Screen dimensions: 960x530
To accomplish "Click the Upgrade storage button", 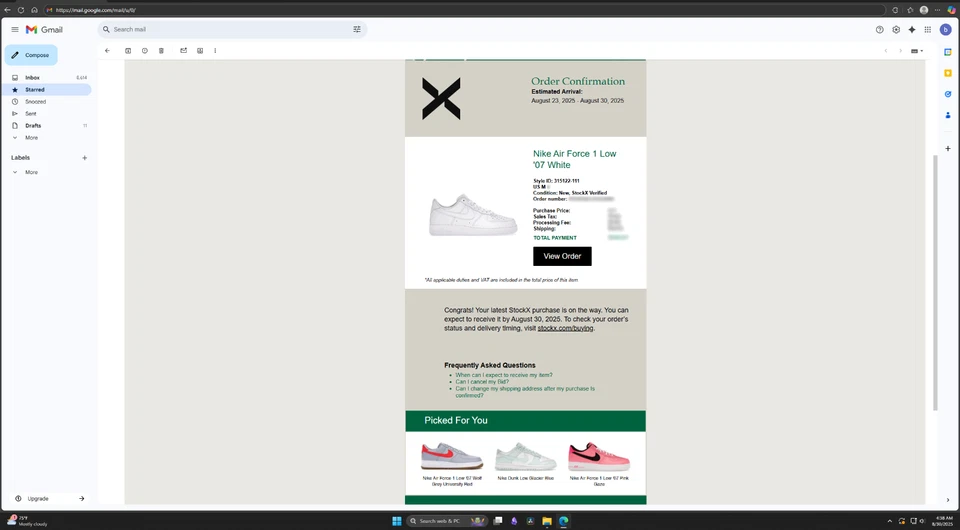I will [x=50, y=499].
